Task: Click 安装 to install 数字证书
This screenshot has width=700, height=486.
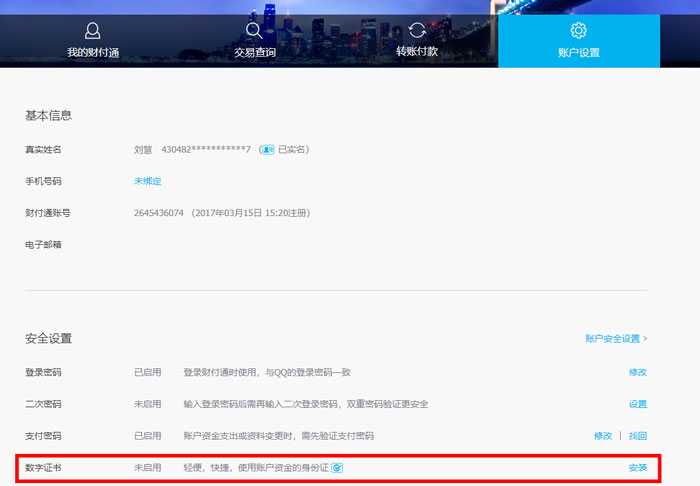Action: click(x=637, y=468)
